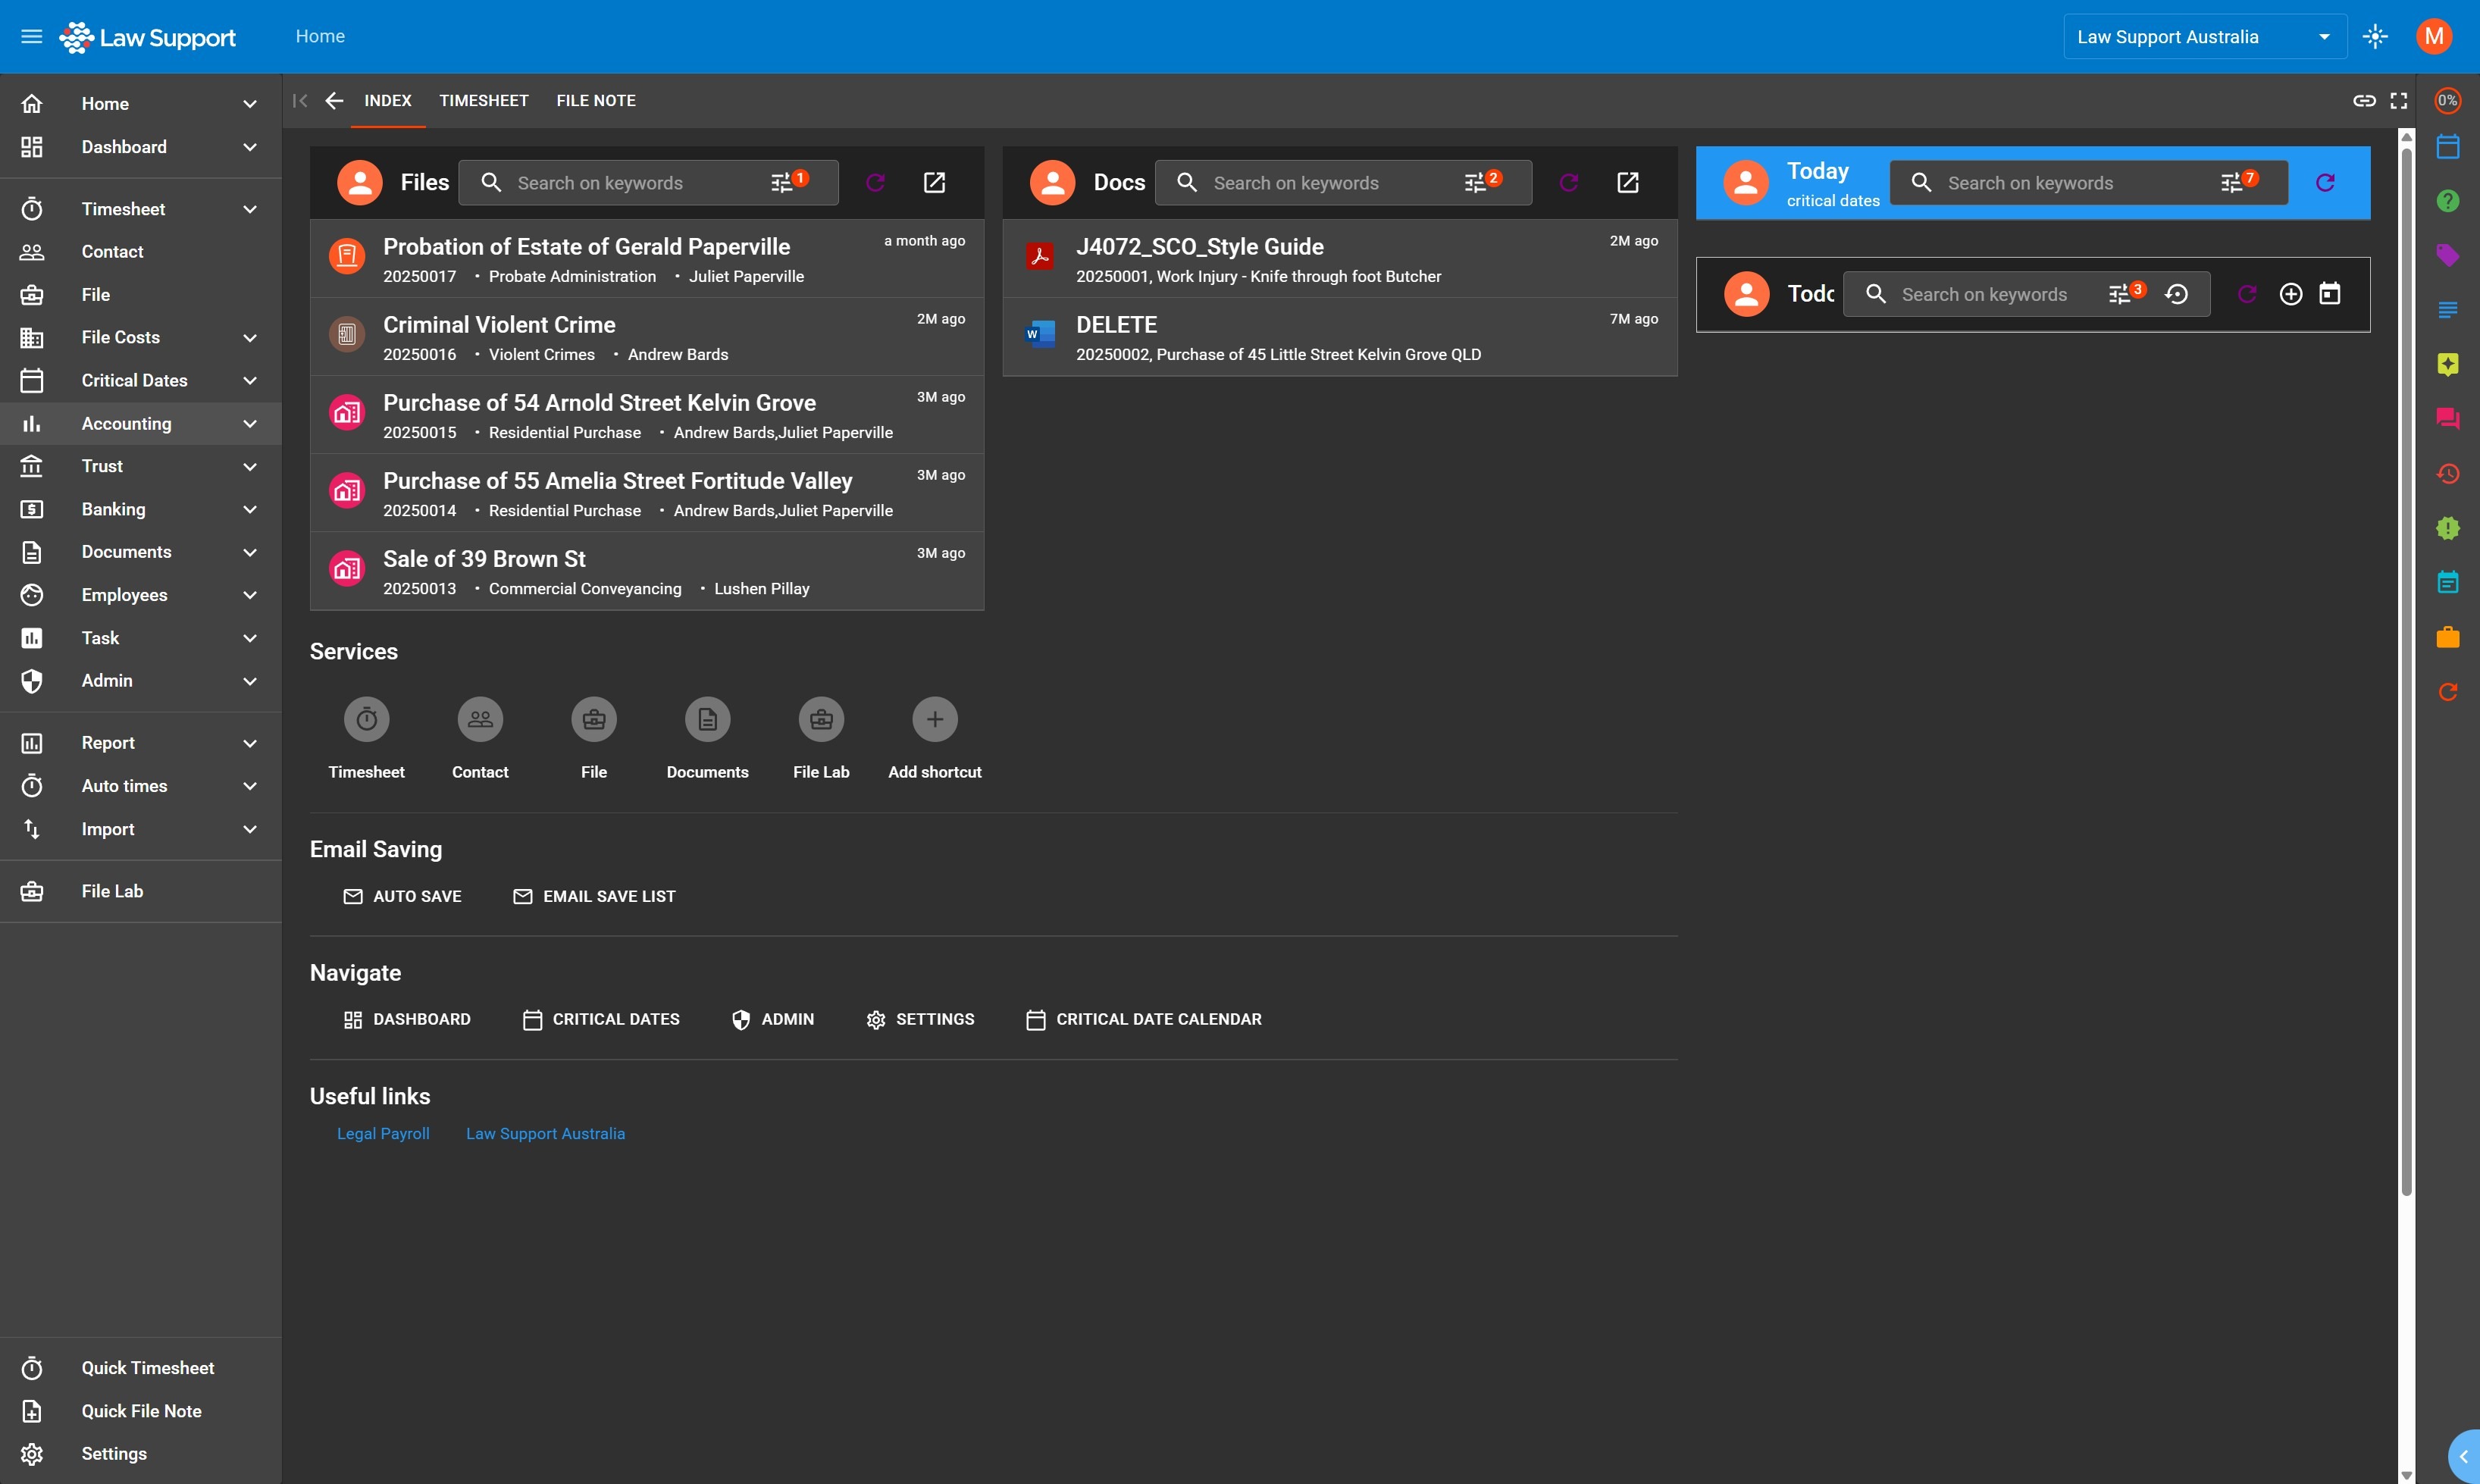Add a new Todo item
2480x1484 pixels.
tap(2290, 294)
